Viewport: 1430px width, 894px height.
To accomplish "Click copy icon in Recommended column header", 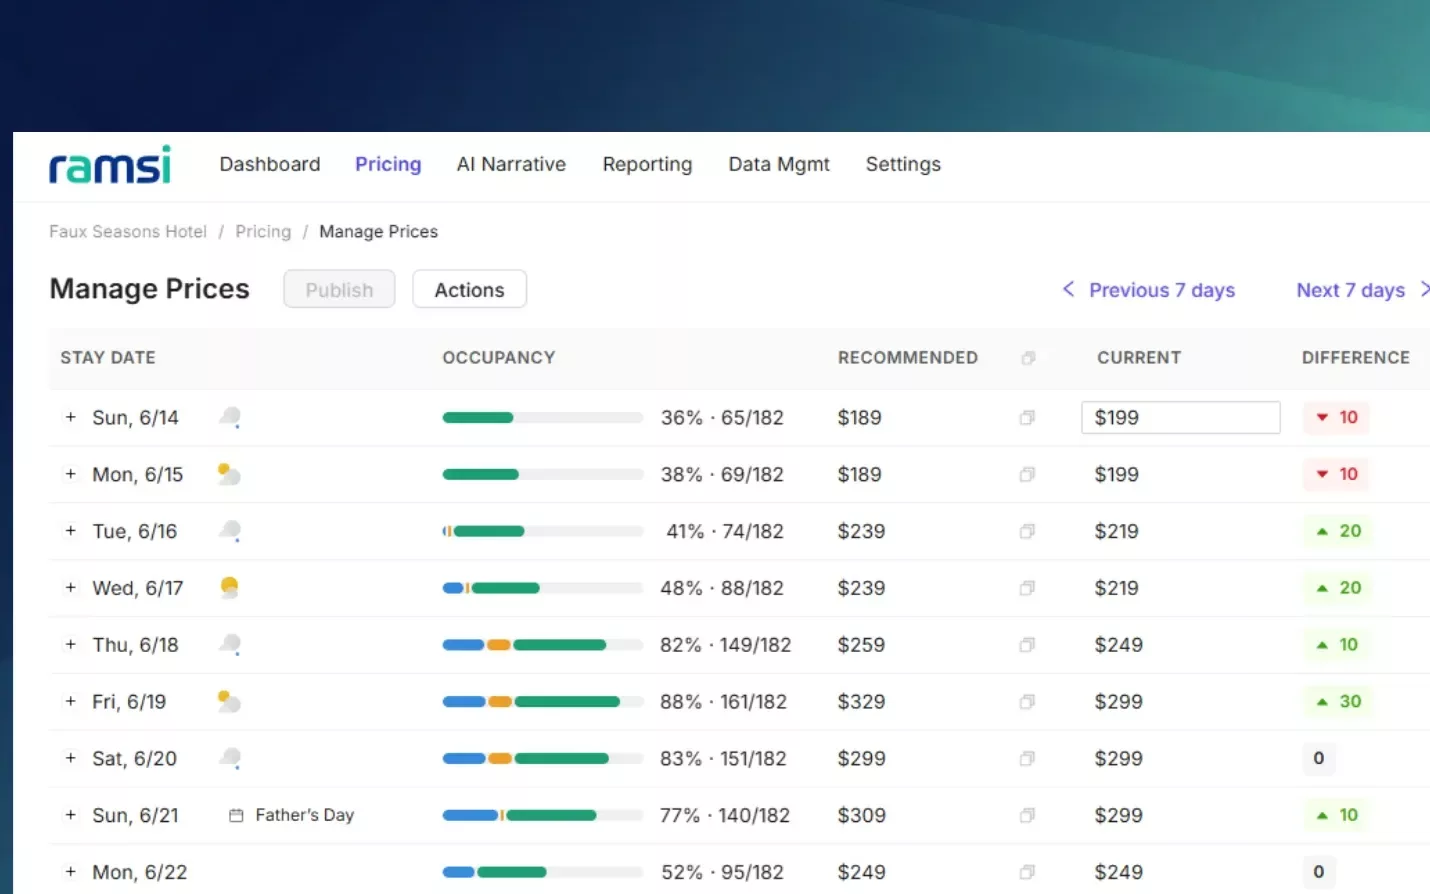I will 1028,358.
